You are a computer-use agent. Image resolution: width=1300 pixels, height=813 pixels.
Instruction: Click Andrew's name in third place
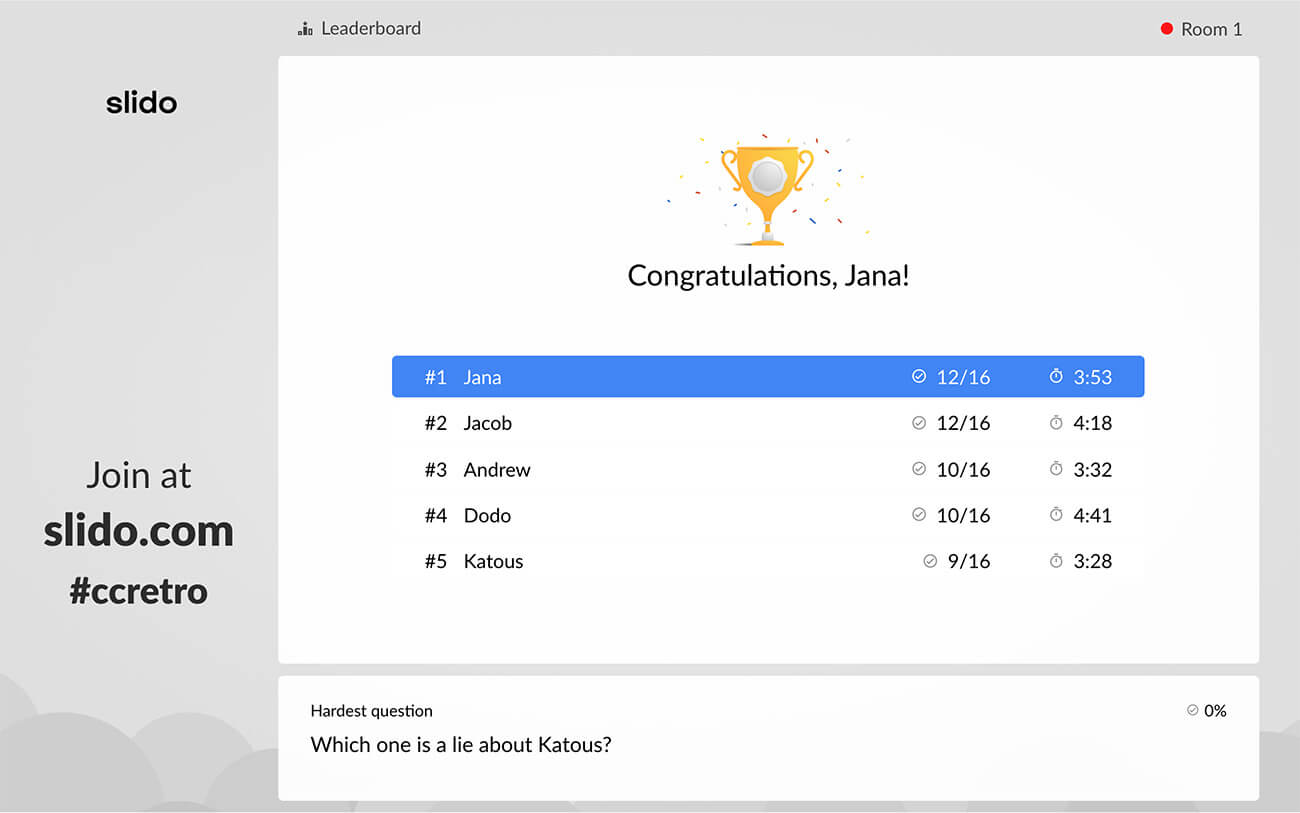click(x=497, y=469)
